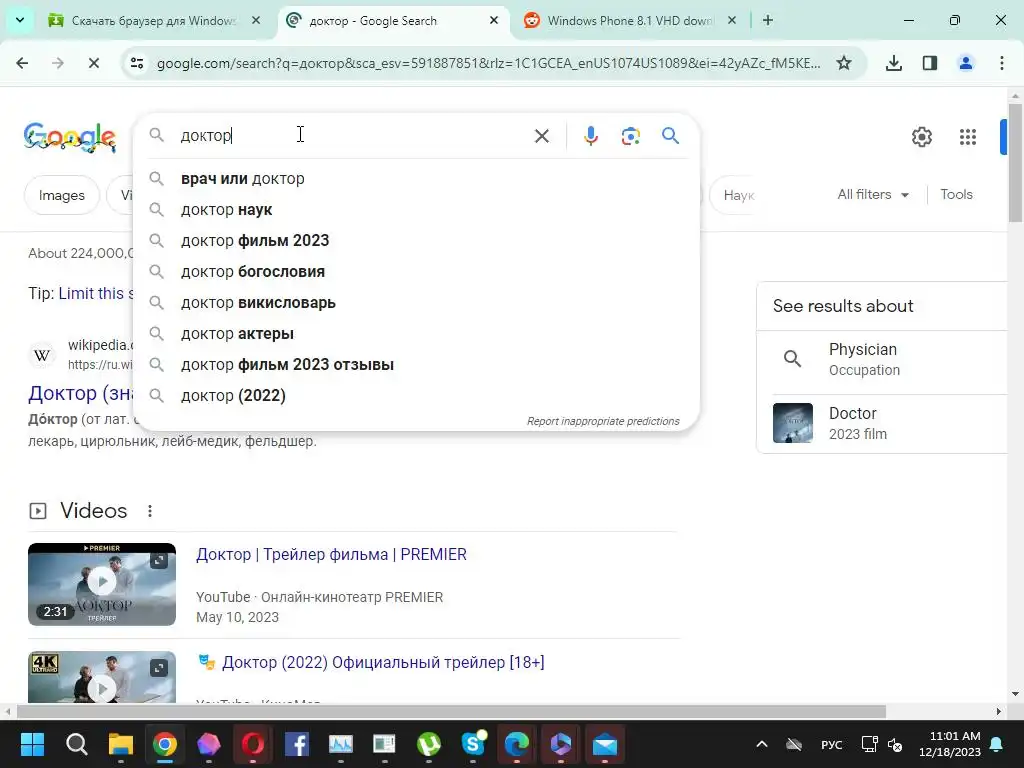Click Report inappropriate predictions link
The image size is (1024, 768).
click(x=603, y=421)
